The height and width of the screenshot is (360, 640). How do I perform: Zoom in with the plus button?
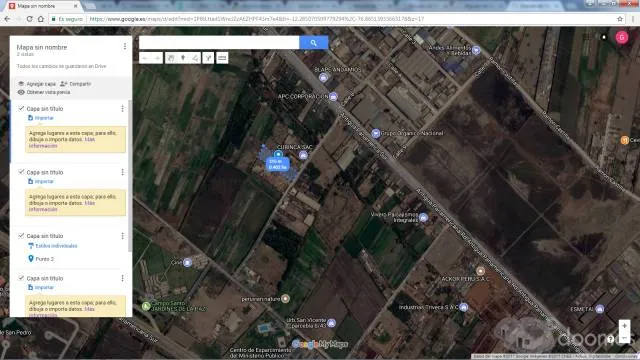coord(624,326)
